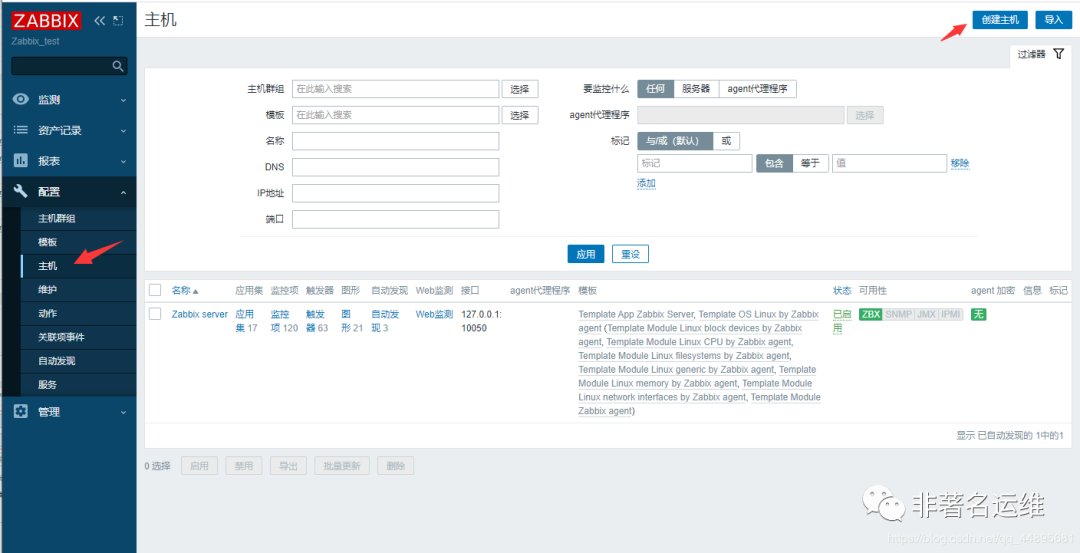The image size is (1080, 553).
Task: Click the 已启用 status link
Action: 842,321
